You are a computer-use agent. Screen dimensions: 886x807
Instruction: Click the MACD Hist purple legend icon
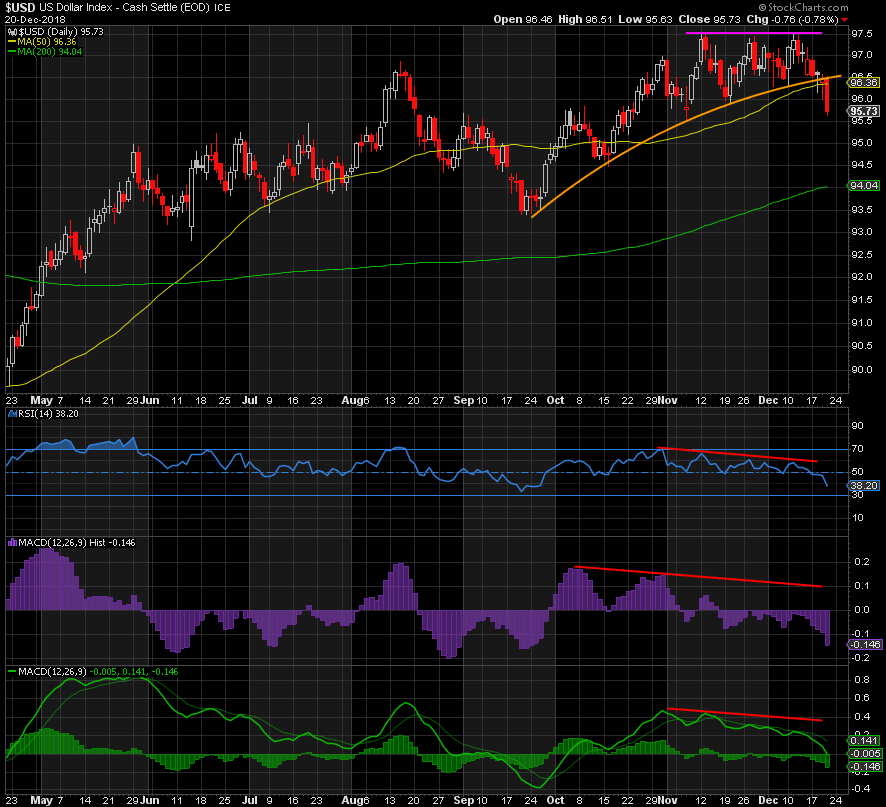click(x=11, y=541)
